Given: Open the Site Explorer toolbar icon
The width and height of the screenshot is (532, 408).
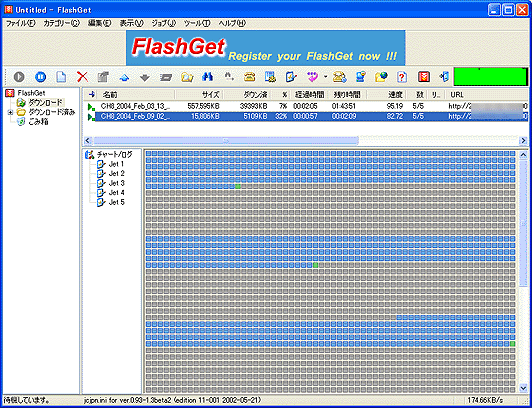Looking at the screenshot, I should click(270, 77).
